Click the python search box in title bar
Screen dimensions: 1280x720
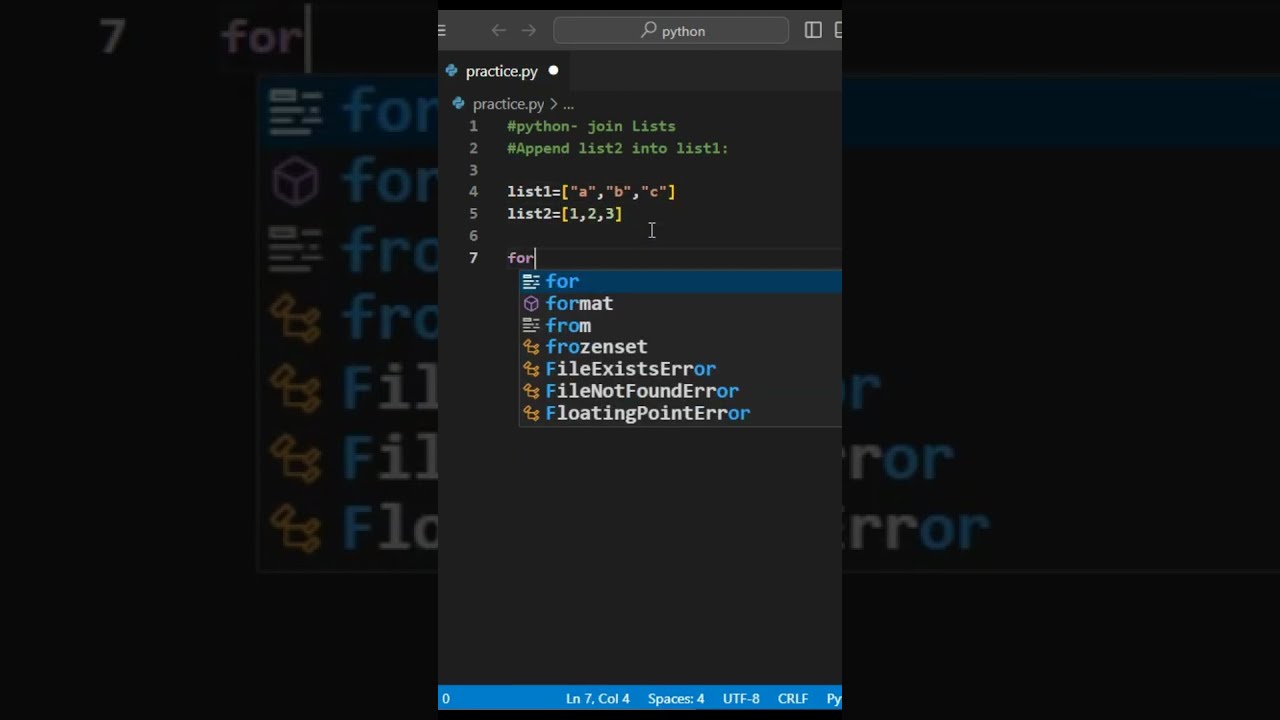673,31
